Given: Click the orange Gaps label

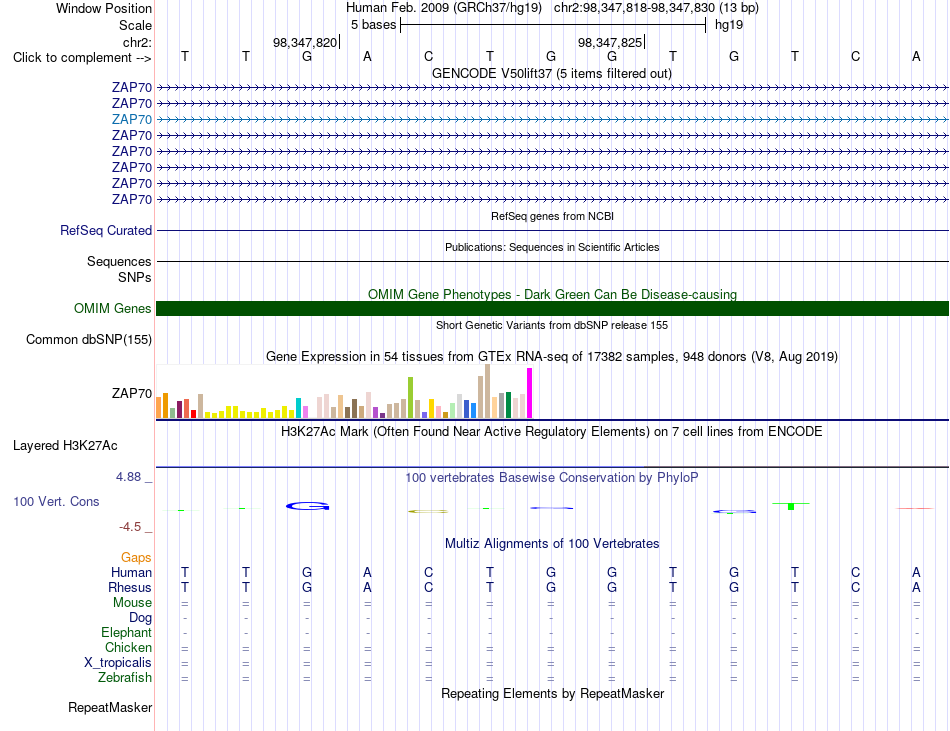Looking at the screenshot, I should click(136, 558).
